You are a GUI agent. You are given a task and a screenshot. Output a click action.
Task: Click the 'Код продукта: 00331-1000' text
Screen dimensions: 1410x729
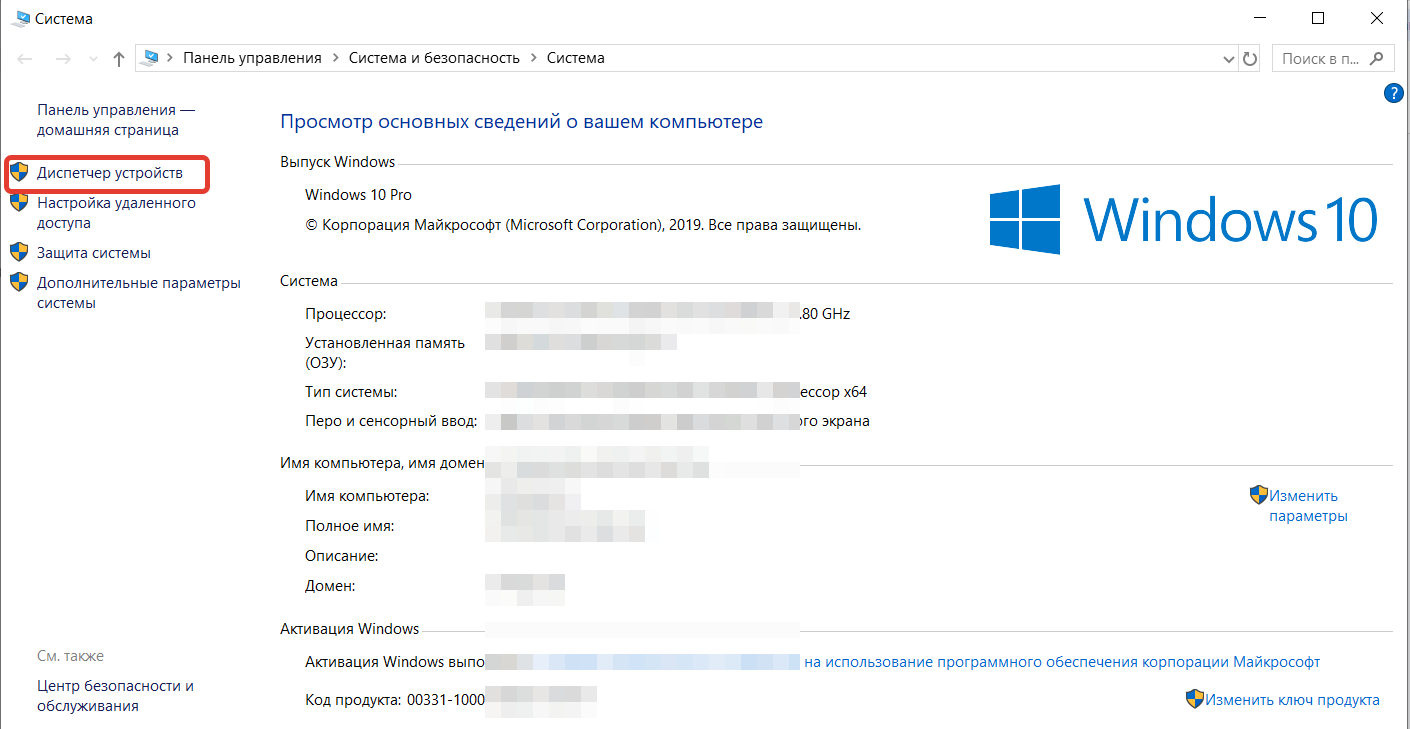tap(395, 700)
